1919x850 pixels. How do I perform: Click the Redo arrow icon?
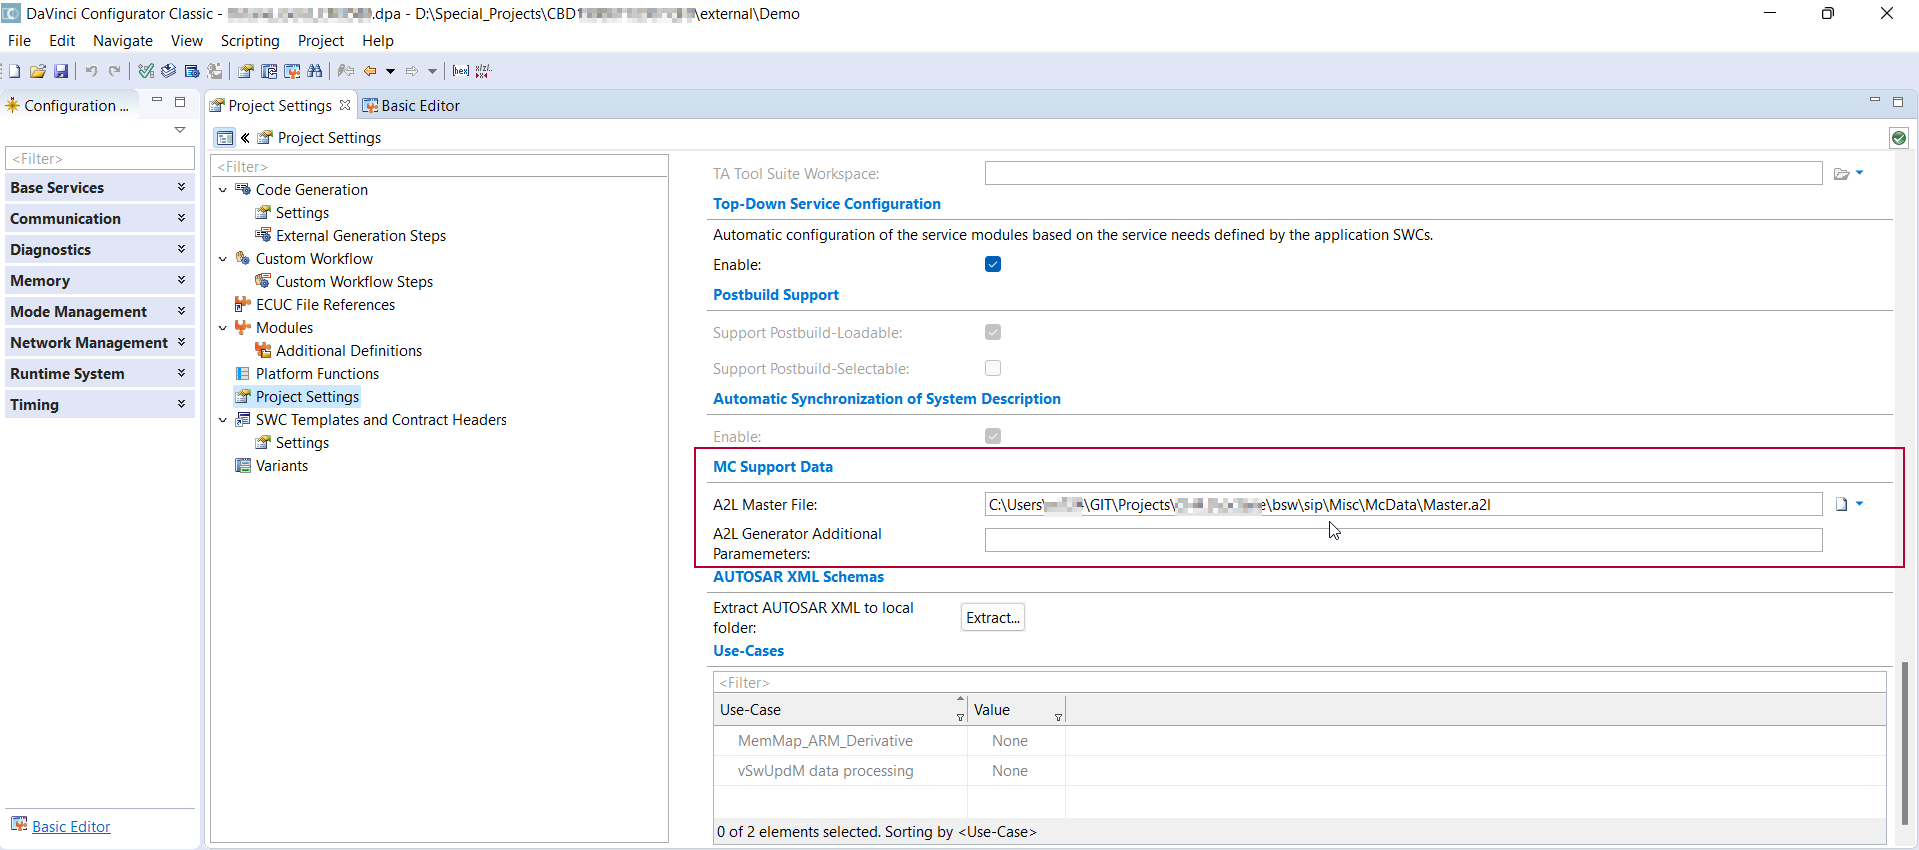(114, 71)
